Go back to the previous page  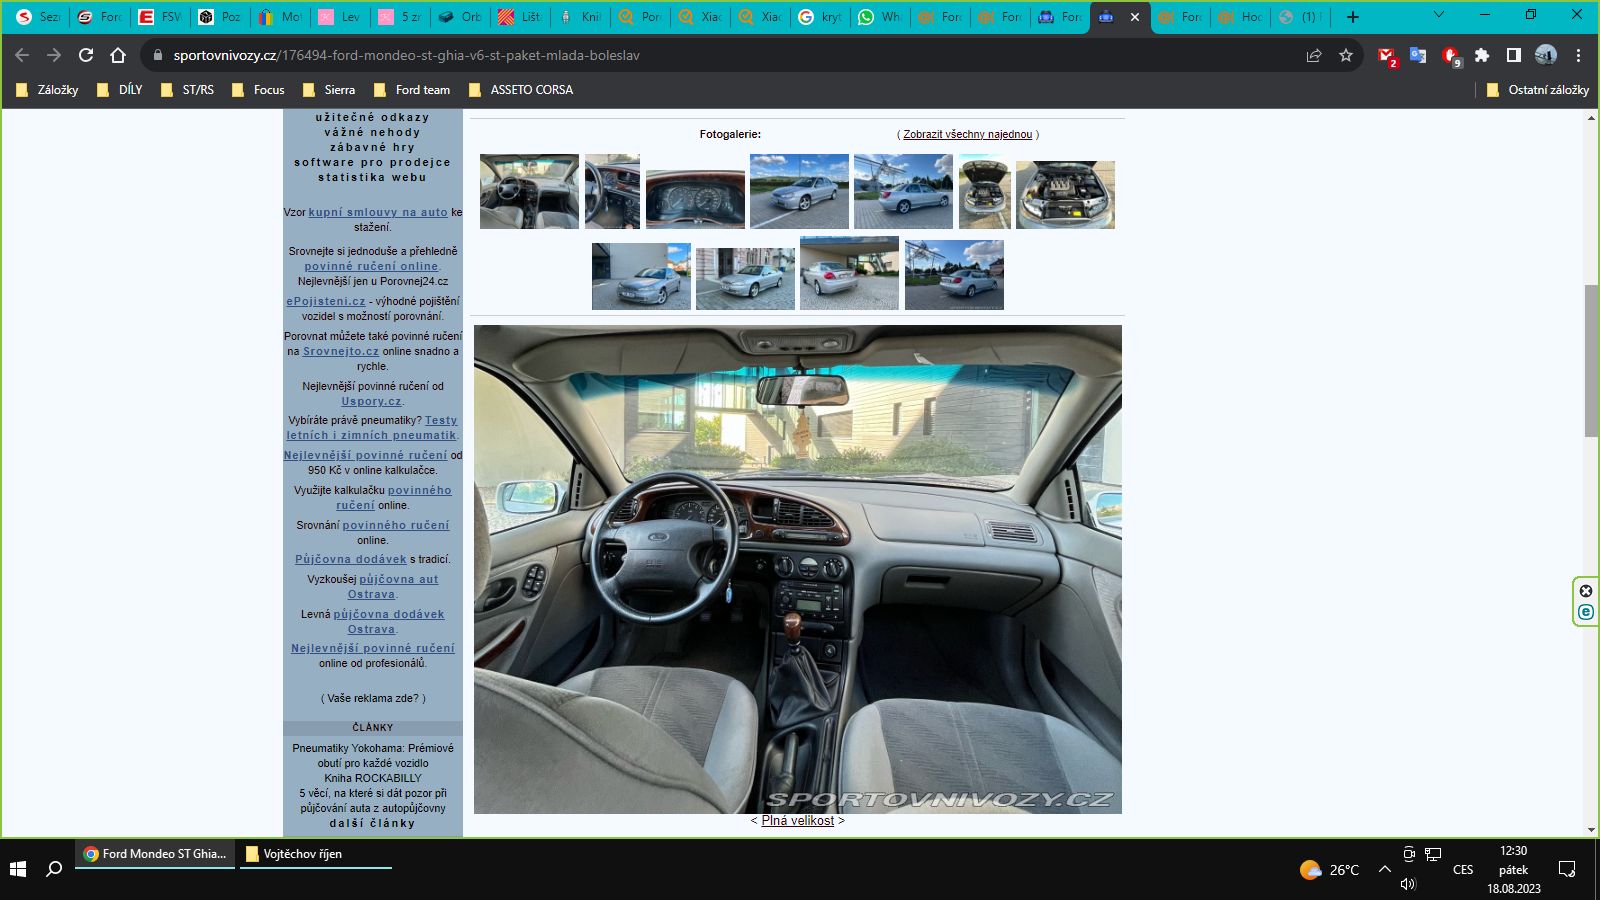[22, 55]
